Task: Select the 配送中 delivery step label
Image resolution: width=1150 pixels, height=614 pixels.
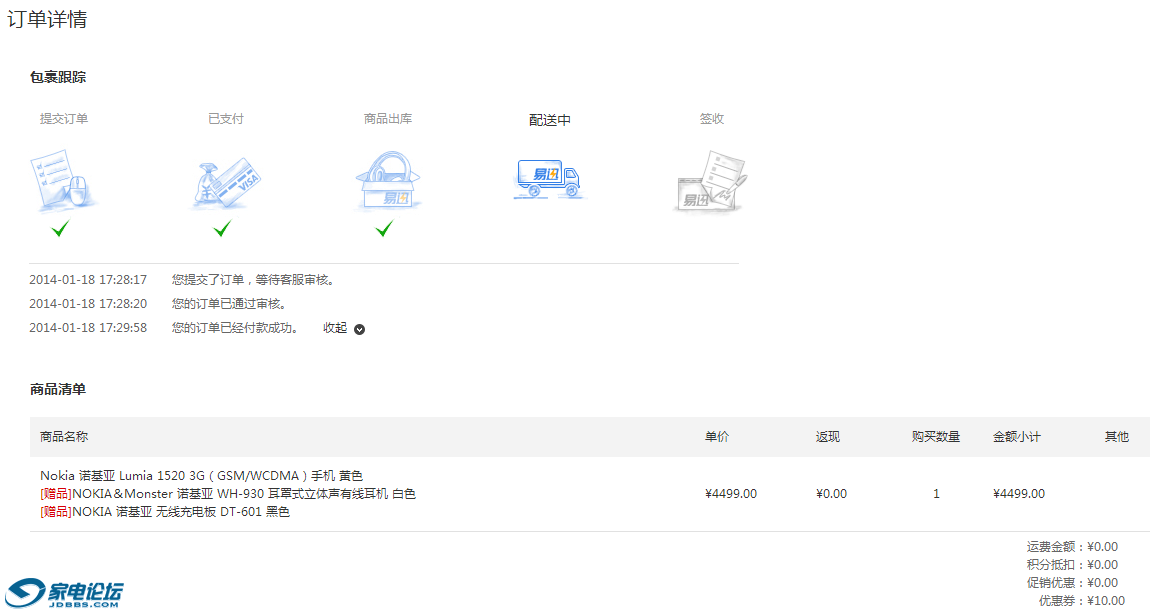Action: coord(549,120)
